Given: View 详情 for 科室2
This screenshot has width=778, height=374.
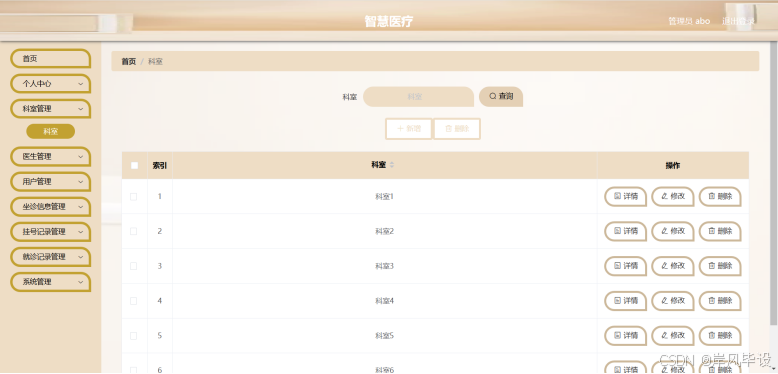Looking at the screenshot, I should tap(626, 231).
